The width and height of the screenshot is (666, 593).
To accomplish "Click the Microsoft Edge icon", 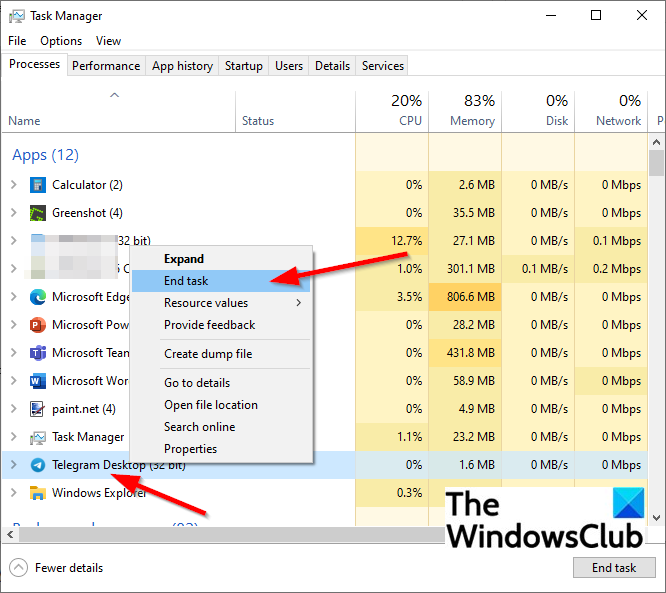I will click(37, 296).
